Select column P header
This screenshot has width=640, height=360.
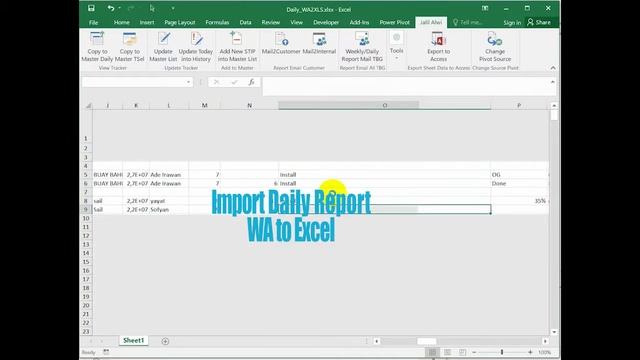click(x=519, y=105)
